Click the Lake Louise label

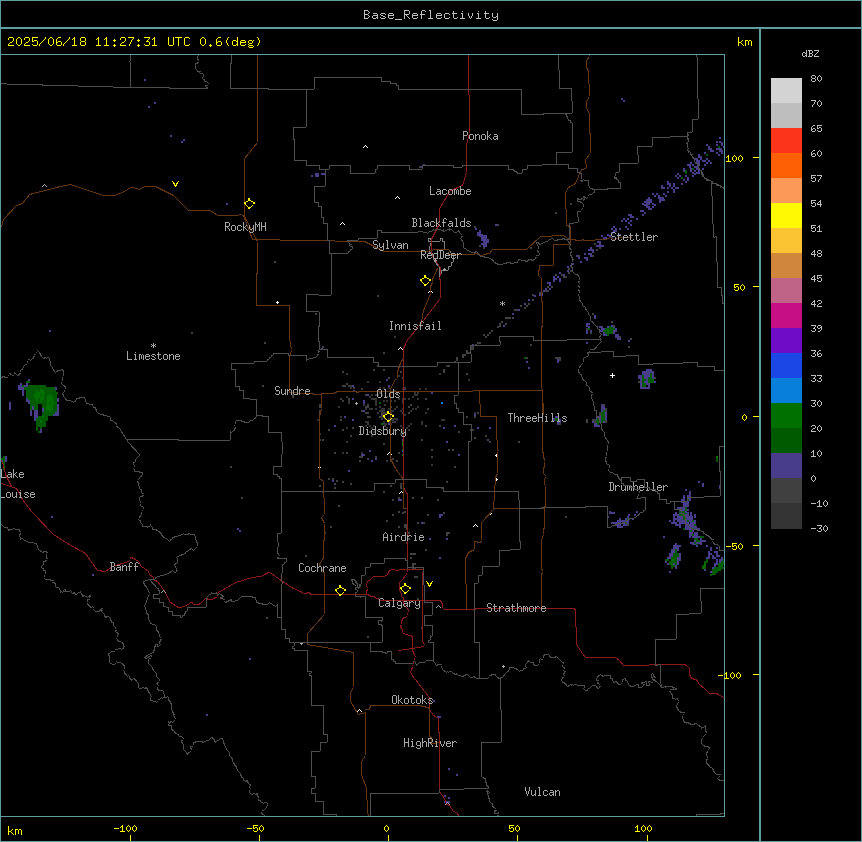pos(18,484)
